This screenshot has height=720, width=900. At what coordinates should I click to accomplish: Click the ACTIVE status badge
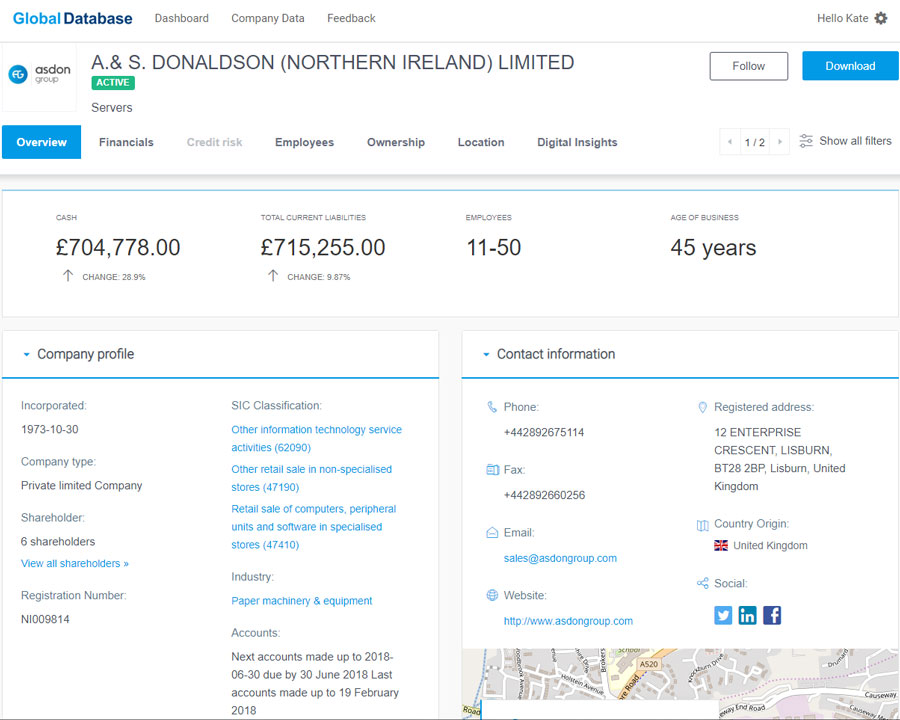[112, 83]
